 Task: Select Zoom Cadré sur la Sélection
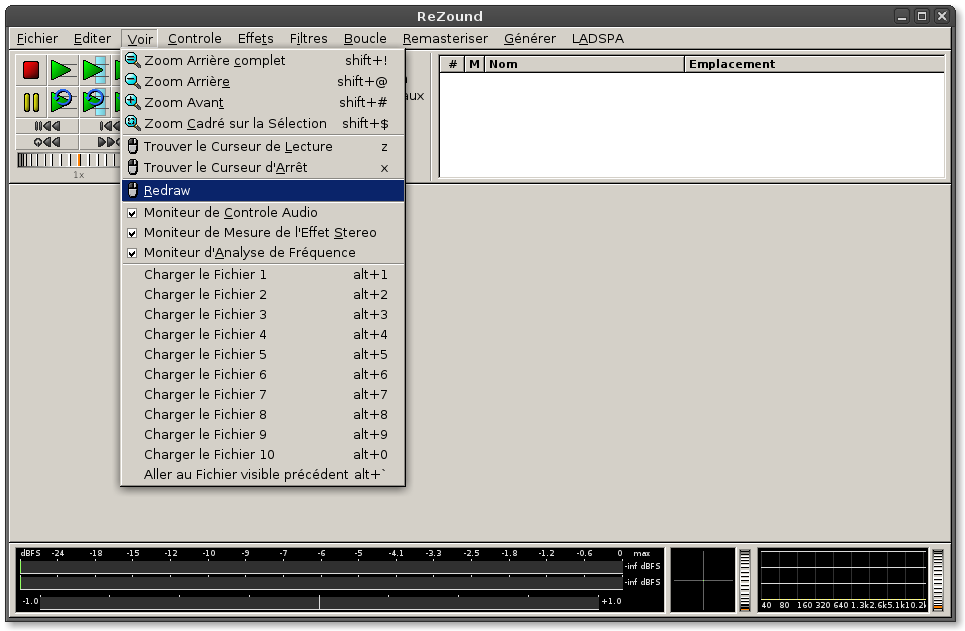(263, 123)
